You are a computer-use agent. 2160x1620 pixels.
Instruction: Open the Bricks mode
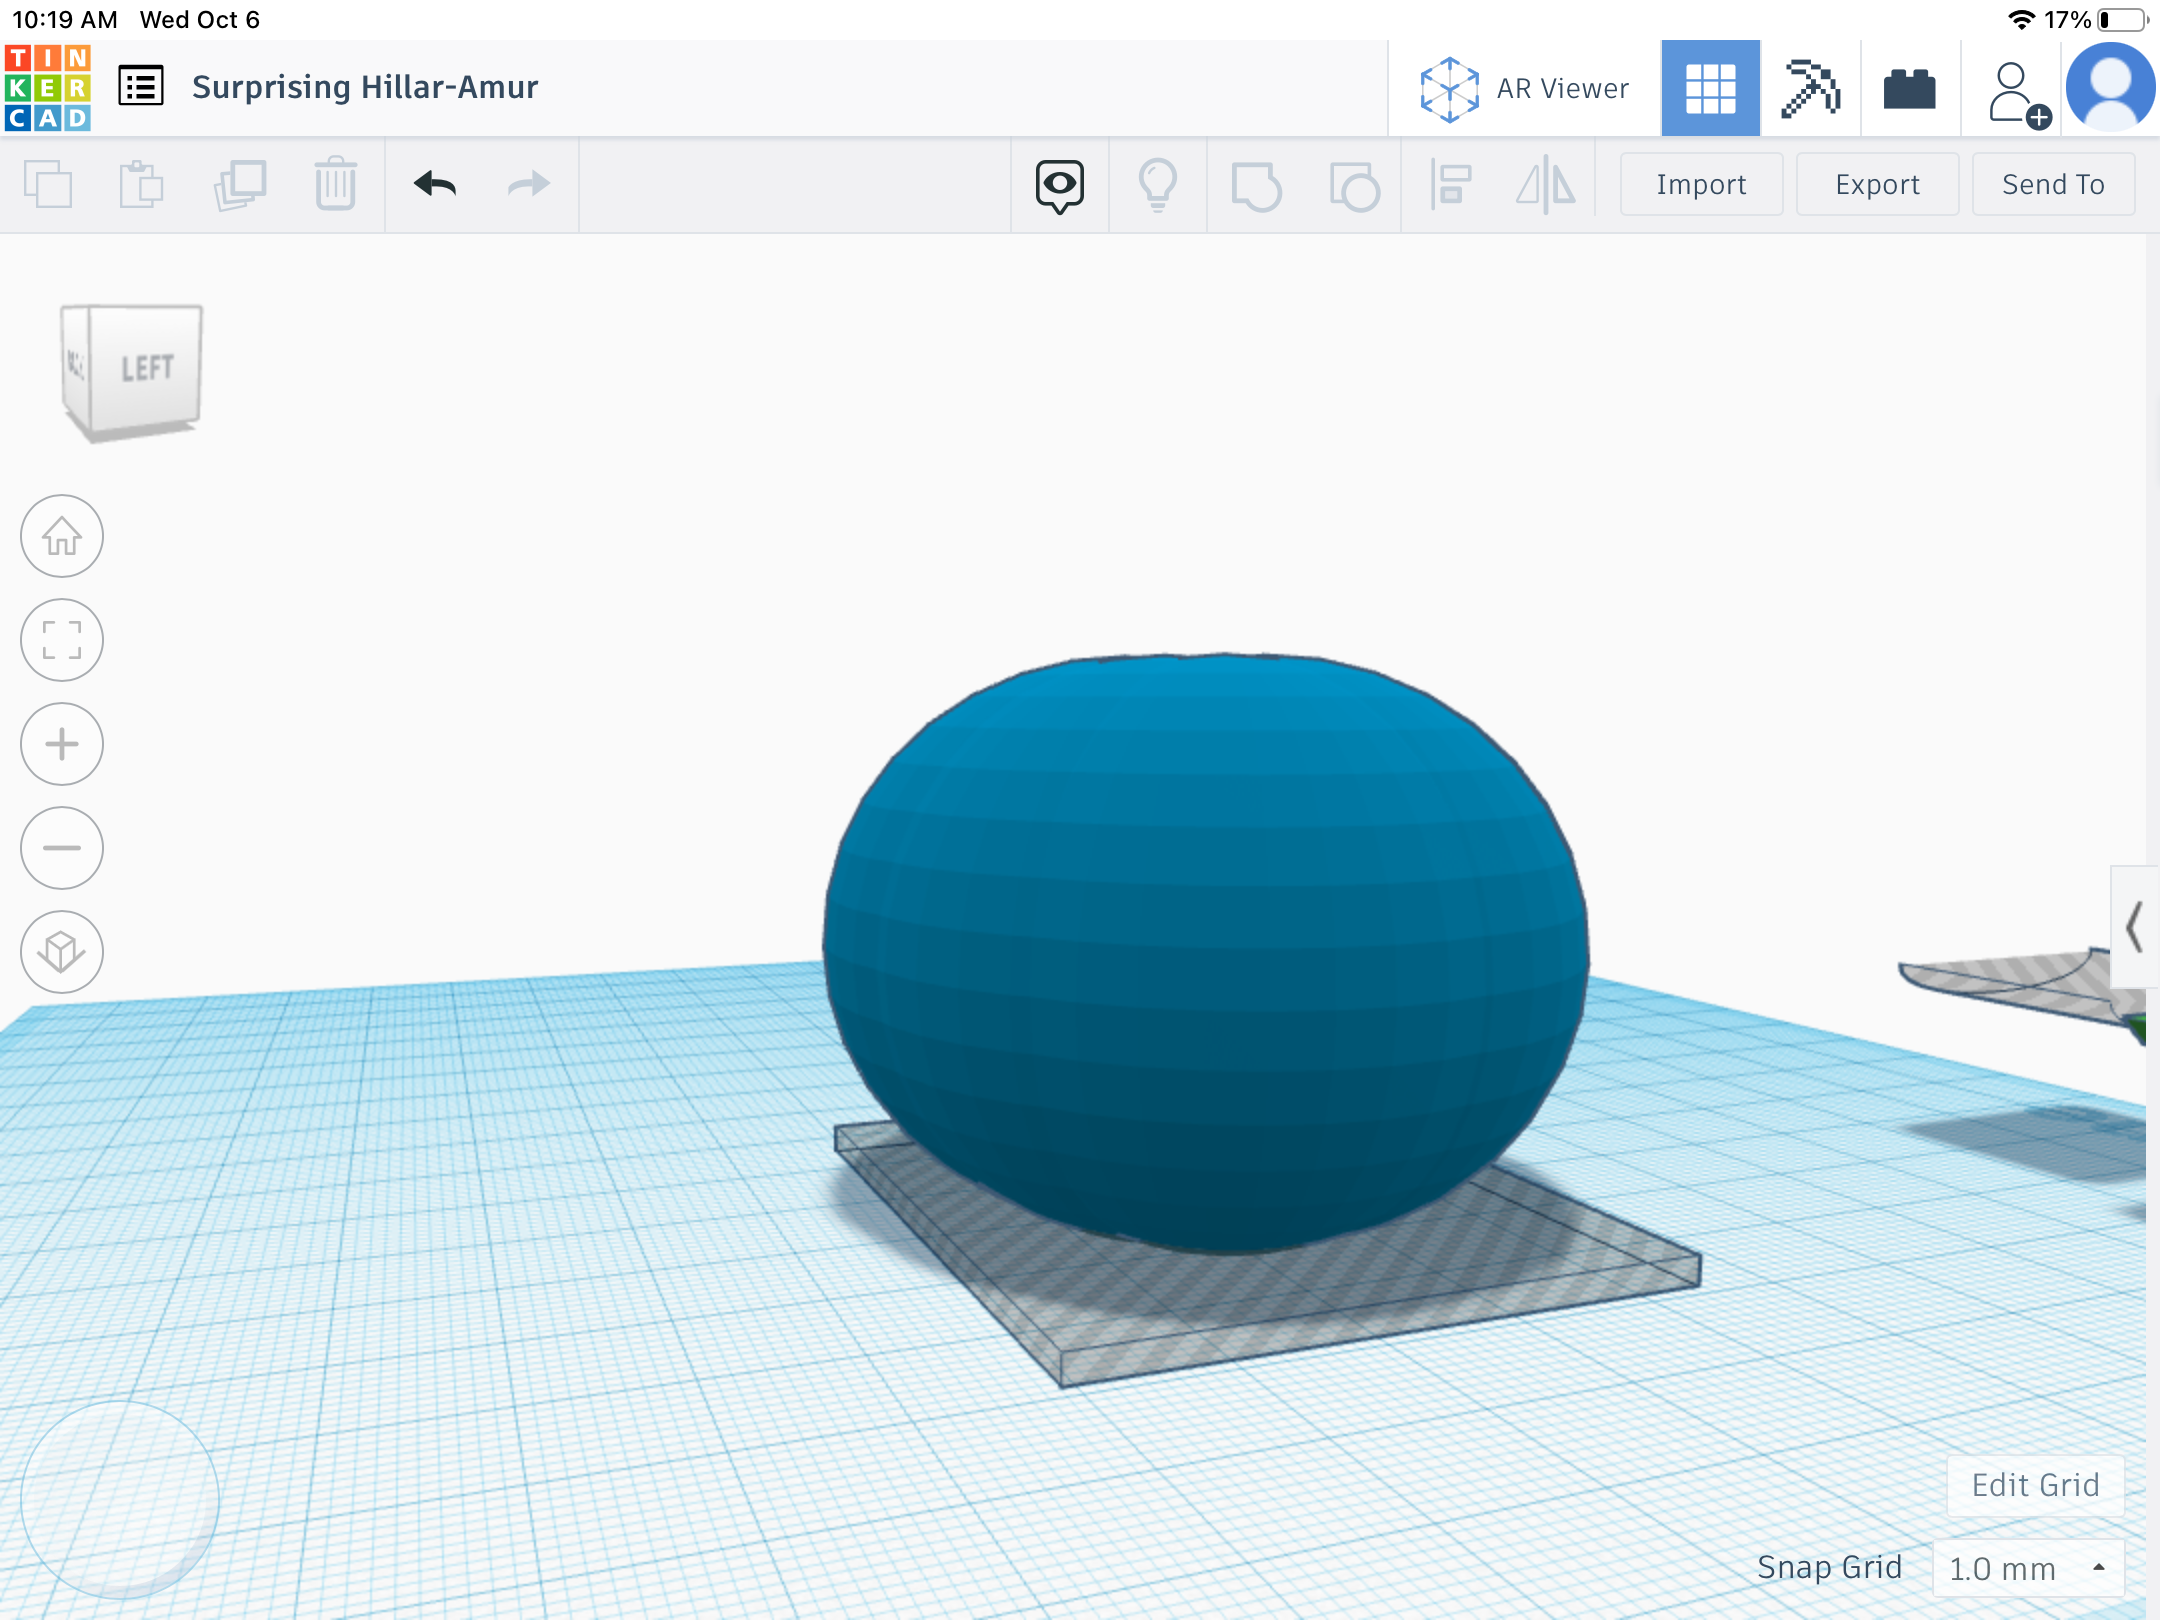click(1909, 89)
